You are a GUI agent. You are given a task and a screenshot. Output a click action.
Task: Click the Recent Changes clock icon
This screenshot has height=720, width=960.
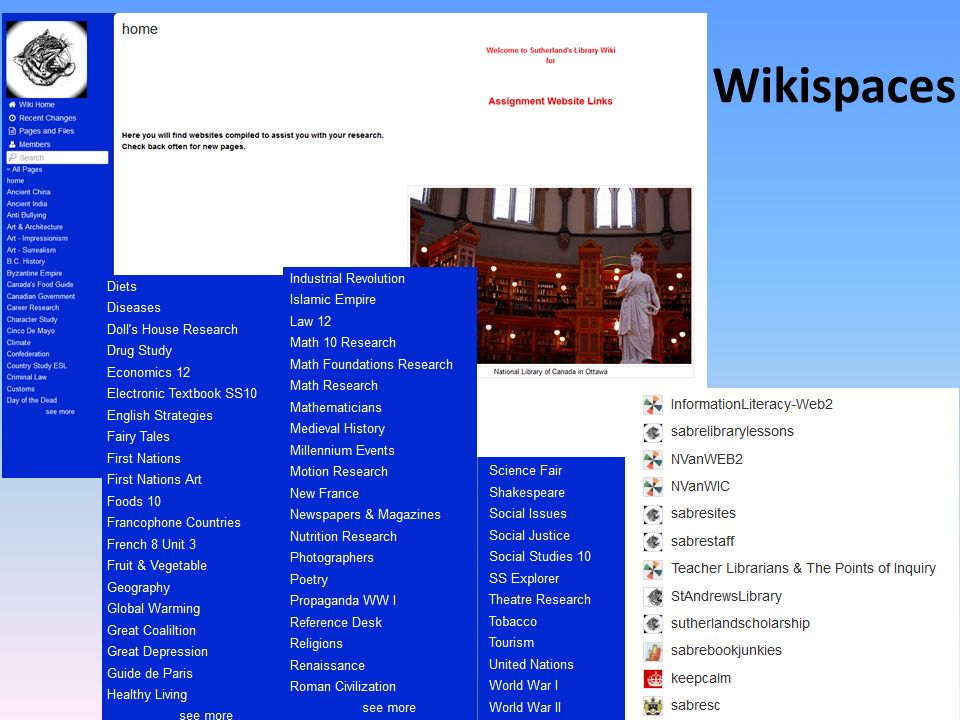12,118
